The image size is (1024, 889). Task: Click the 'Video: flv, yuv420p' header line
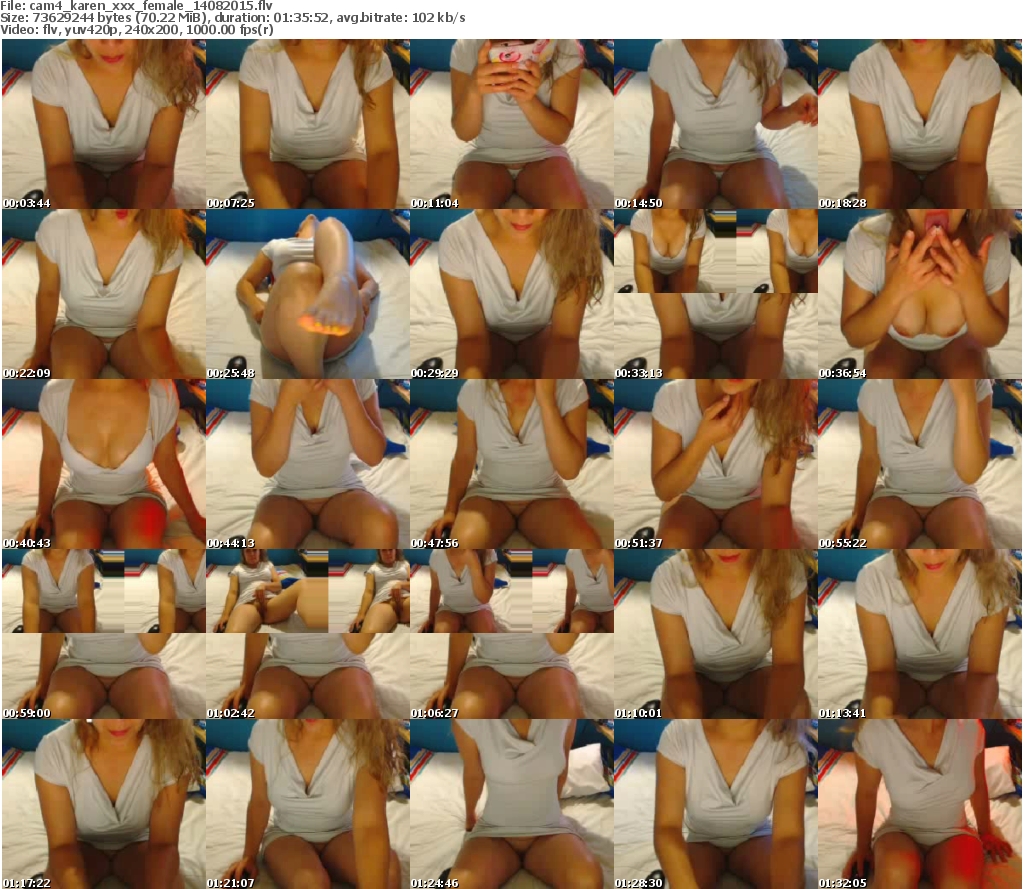pos(136,30)
